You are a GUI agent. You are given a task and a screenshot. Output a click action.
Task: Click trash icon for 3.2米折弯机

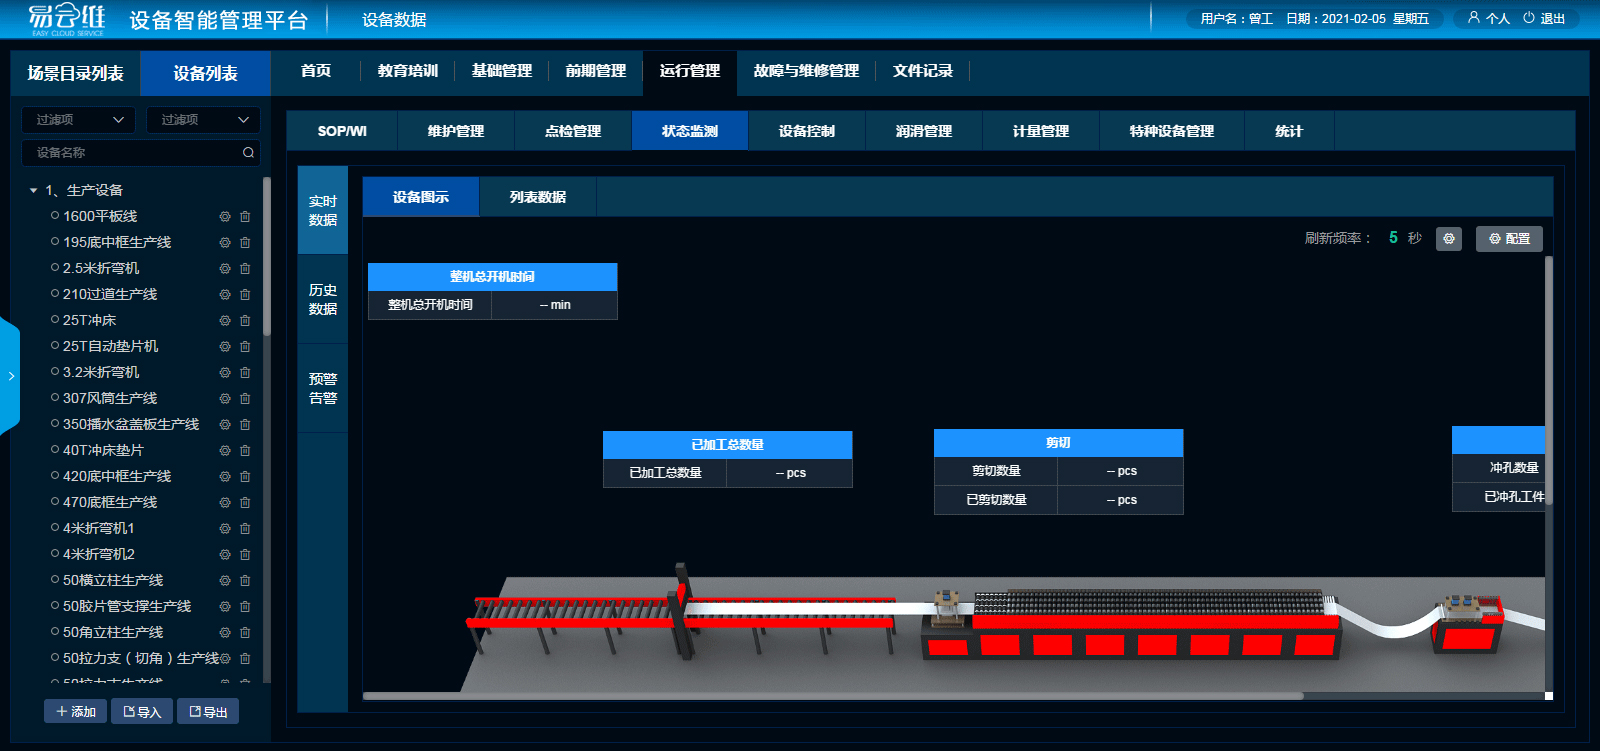click(245, 372)
